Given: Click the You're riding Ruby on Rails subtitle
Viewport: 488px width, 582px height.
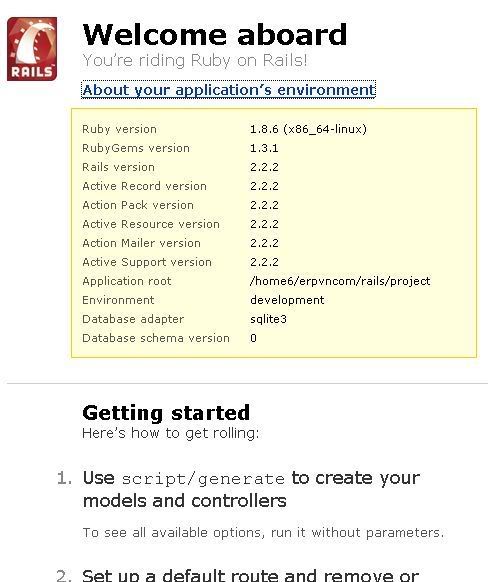Looking at the screenshot, I should 195,61.
